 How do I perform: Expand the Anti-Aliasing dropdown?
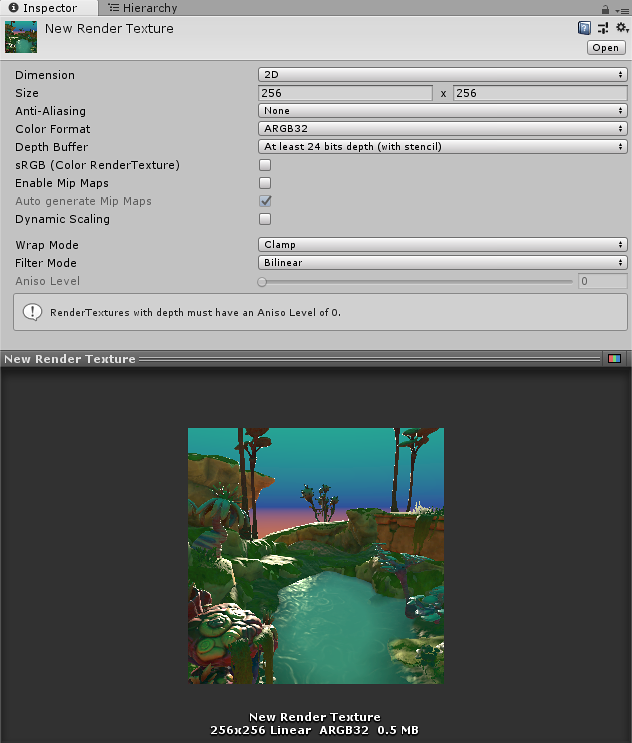(x=442, y=111)
